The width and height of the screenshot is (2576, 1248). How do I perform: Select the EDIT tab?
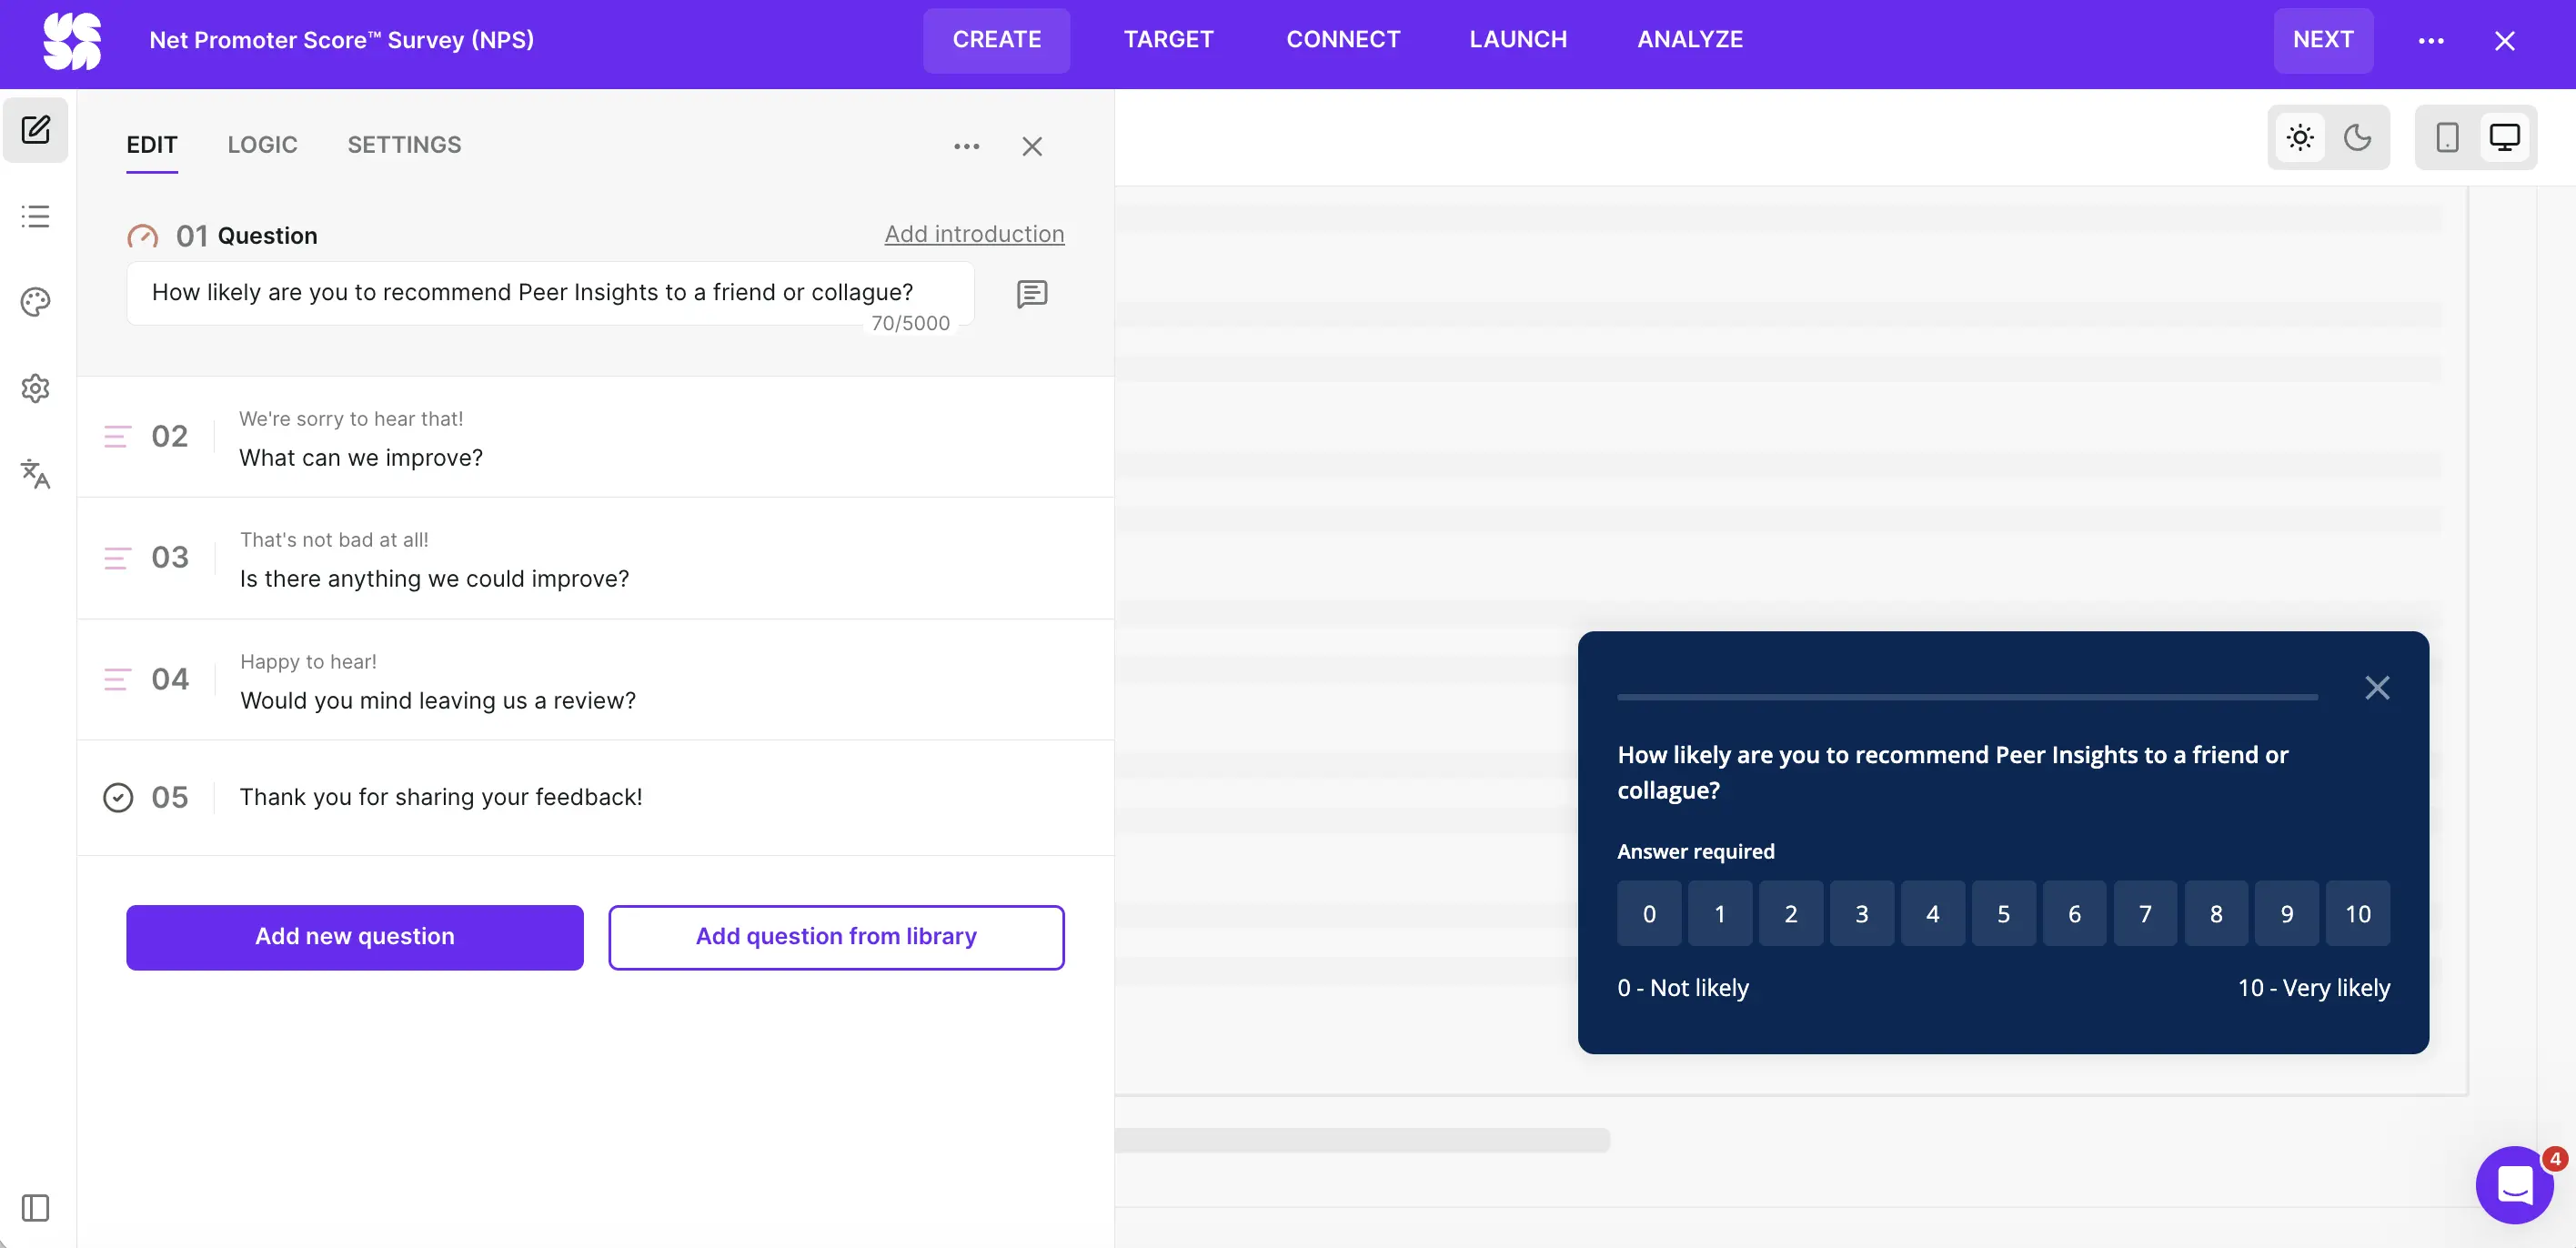(152, 145)
